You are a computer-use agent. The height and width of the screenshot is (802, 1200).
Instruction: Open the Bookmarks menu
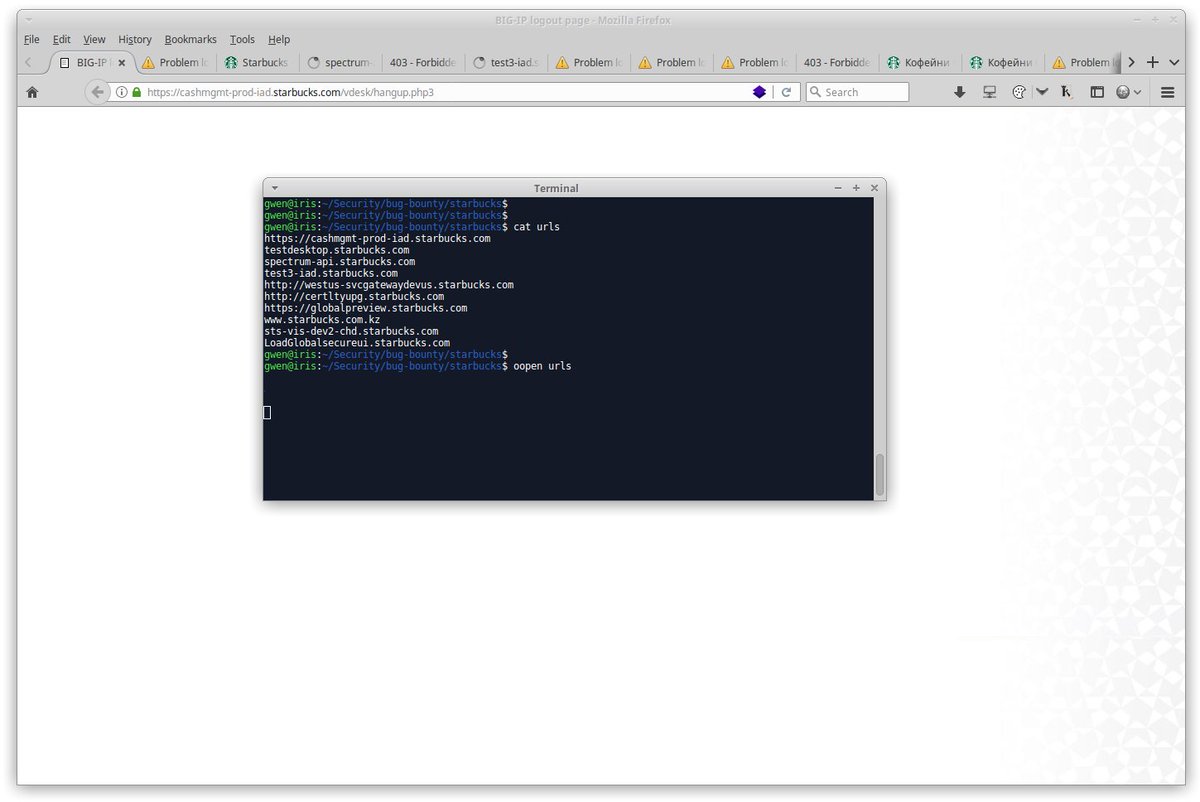coord(191,39)
